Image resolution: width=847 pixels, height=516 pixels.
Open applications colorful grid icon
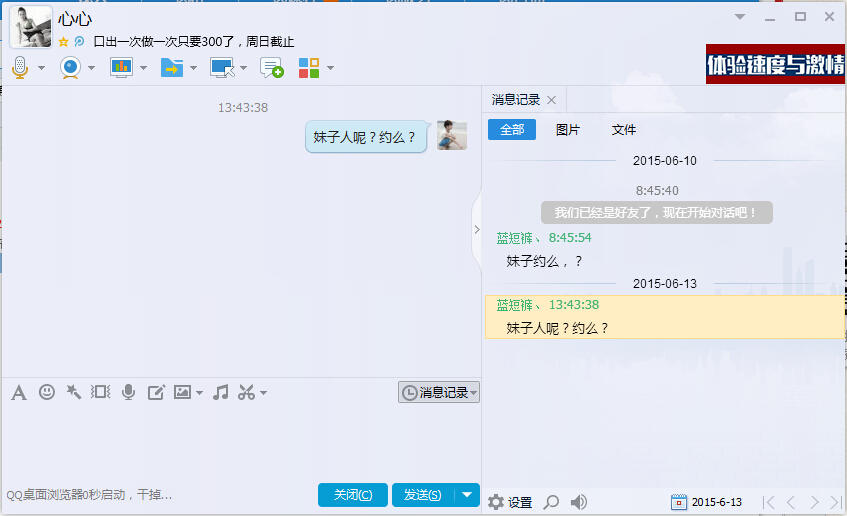click(309, 68)
